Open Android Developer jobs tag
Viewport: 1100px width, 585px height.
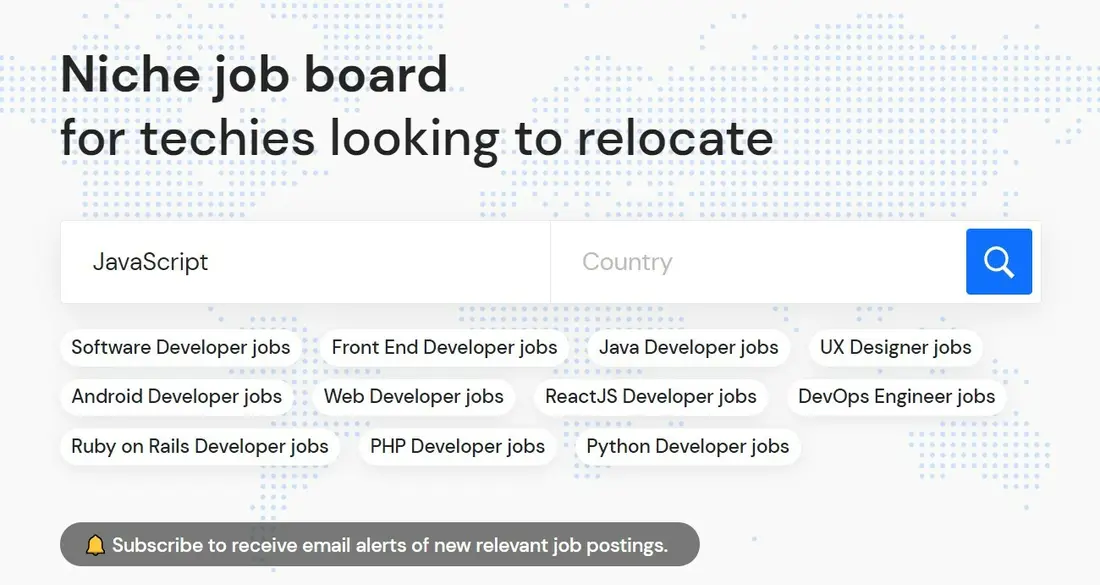pyautogui.click(x=177, y=396)
